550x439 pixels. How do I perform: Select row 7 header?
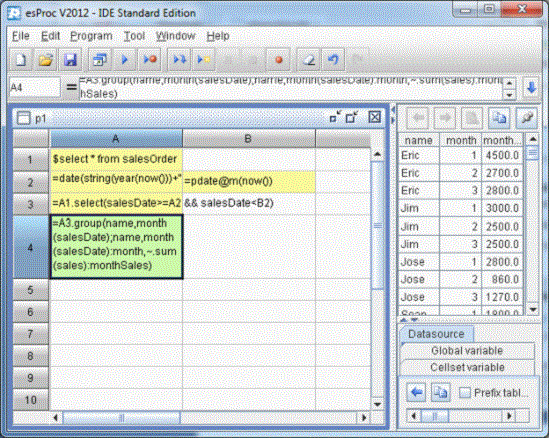31,334
